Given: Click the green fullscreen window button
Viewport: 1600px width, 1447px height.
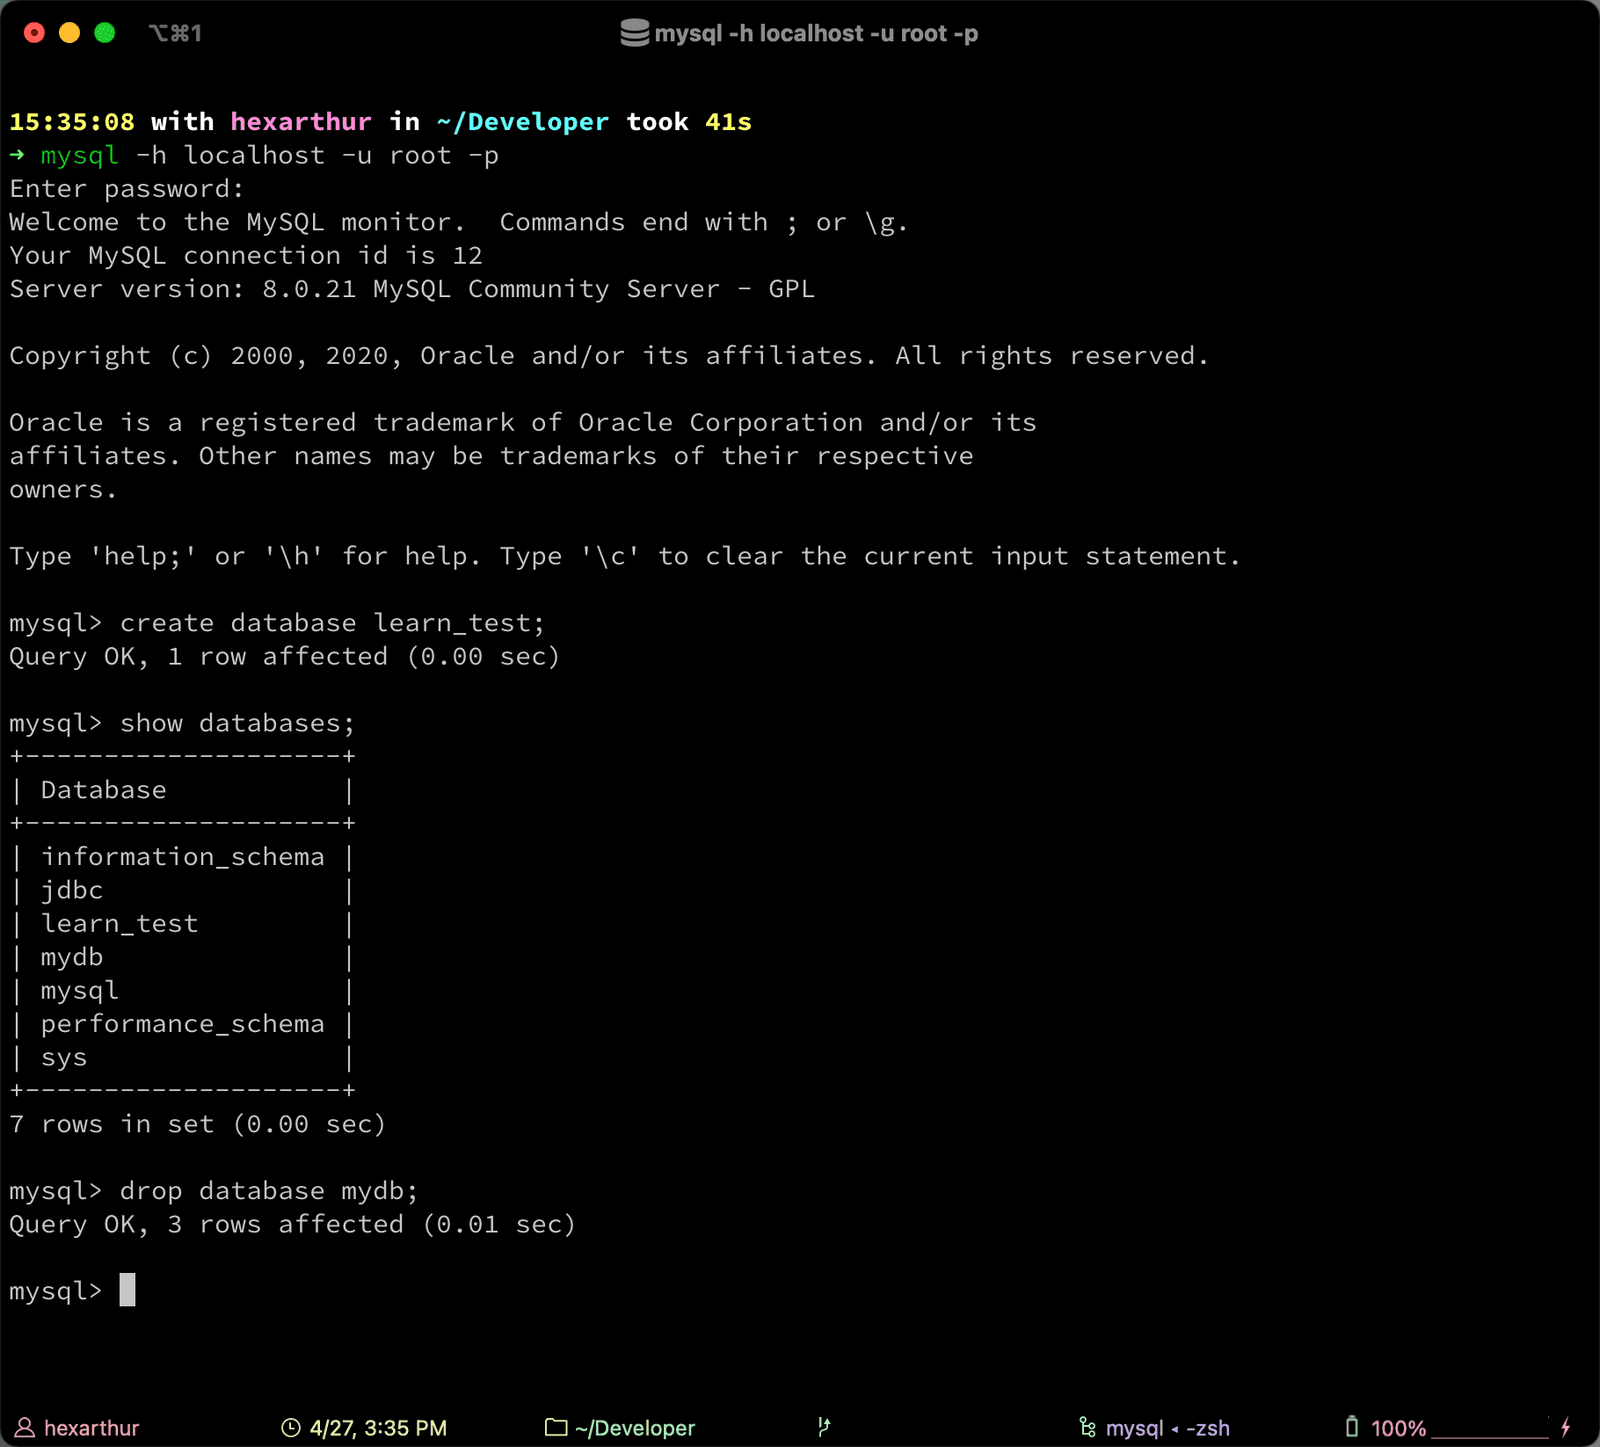Looking at the screenshot, I should (104, 33).
